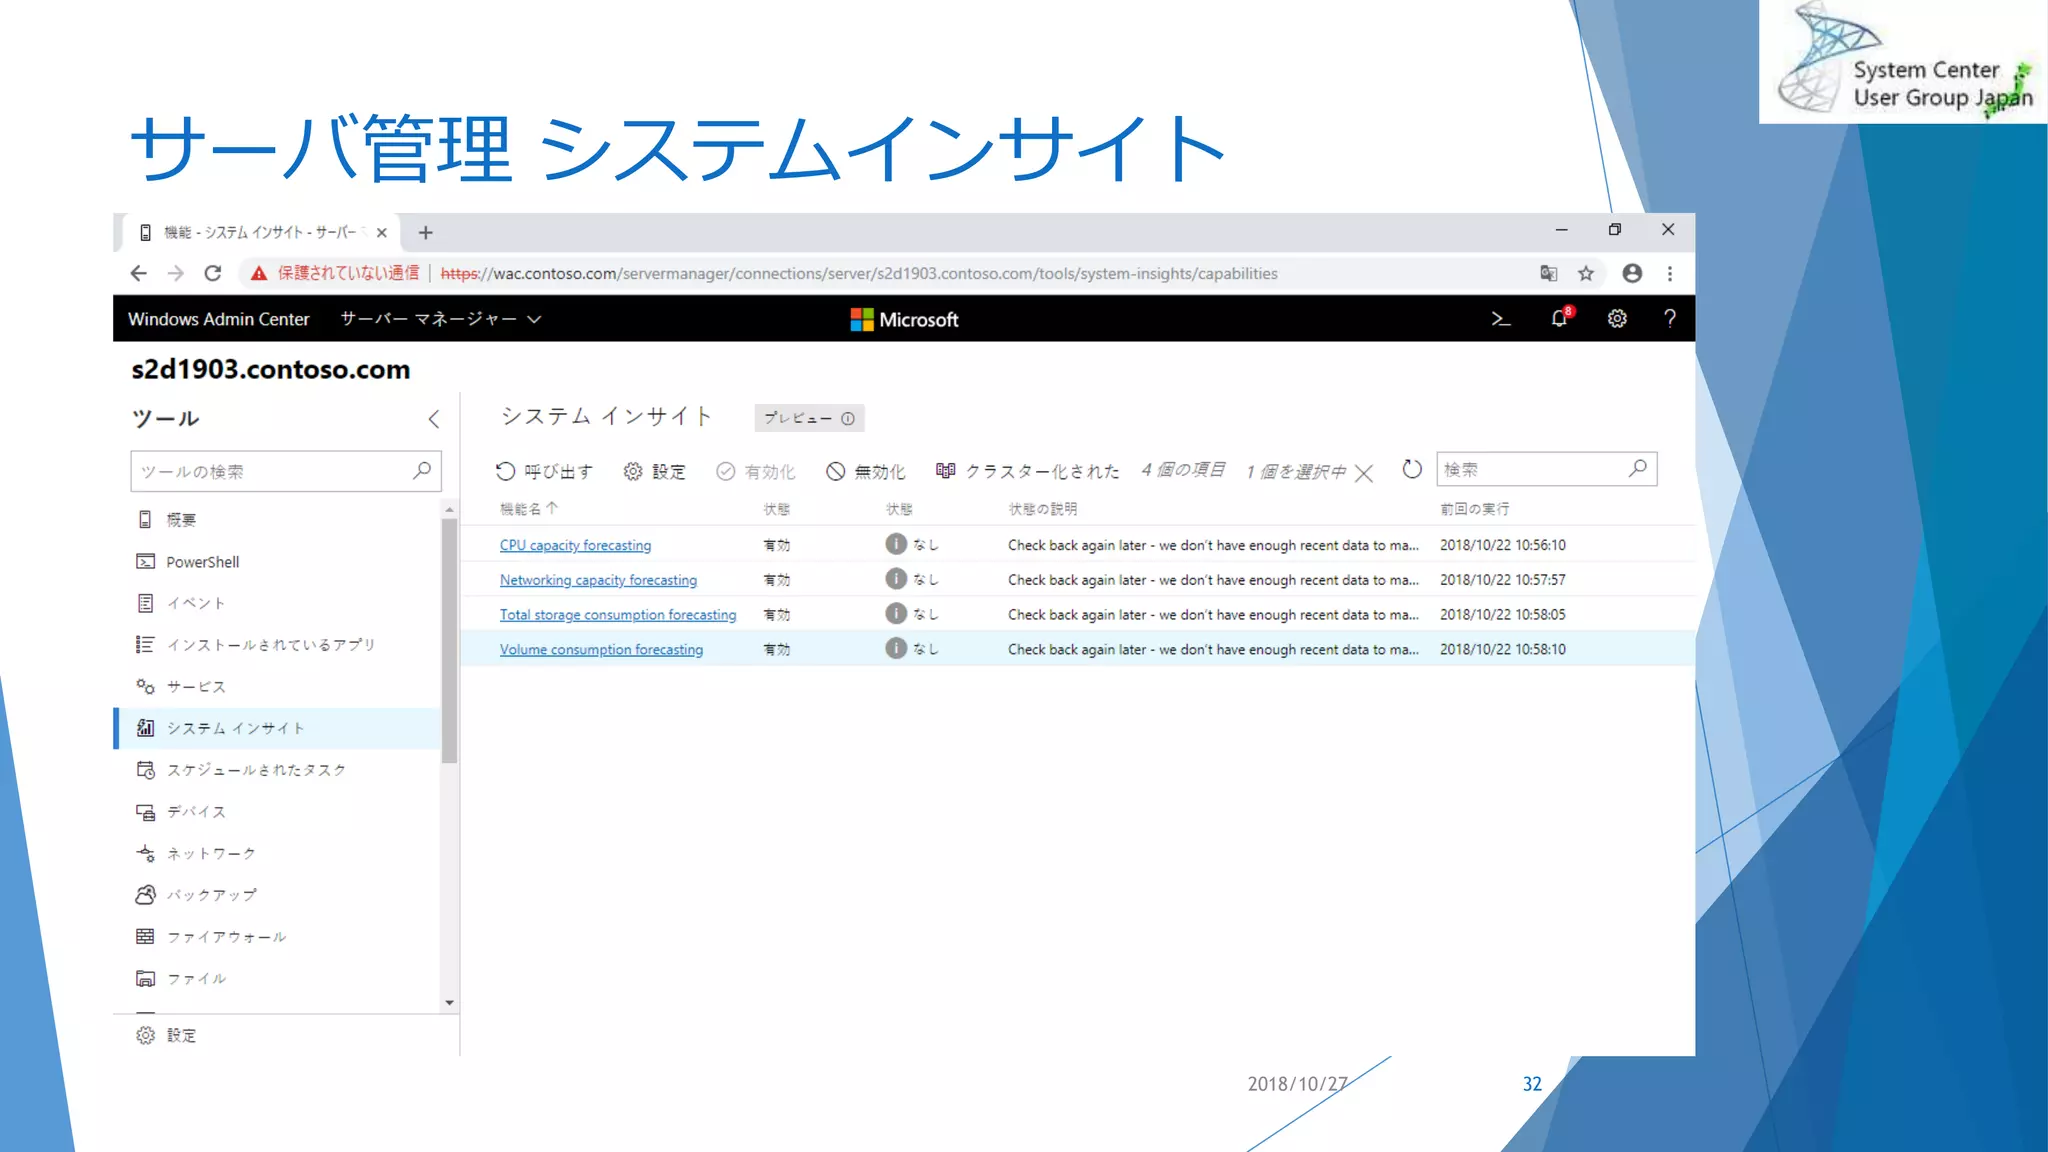Select システム インサイト in tools list
Image resolution: width=2048 pixels, height=1152 pixels.
tap(276, 728)
